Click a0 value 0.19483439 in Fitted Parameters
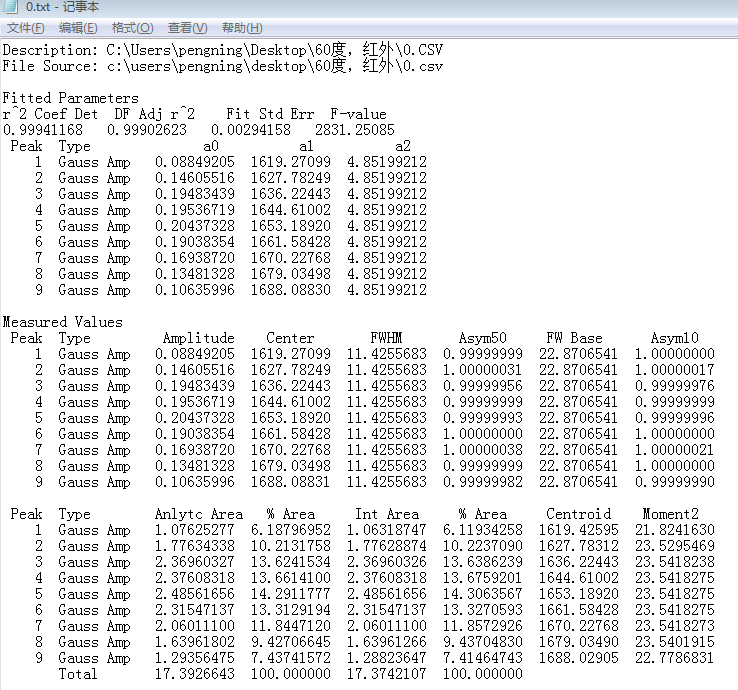The height and width of the screenshot is (690, 738). (x=195, y=194)
